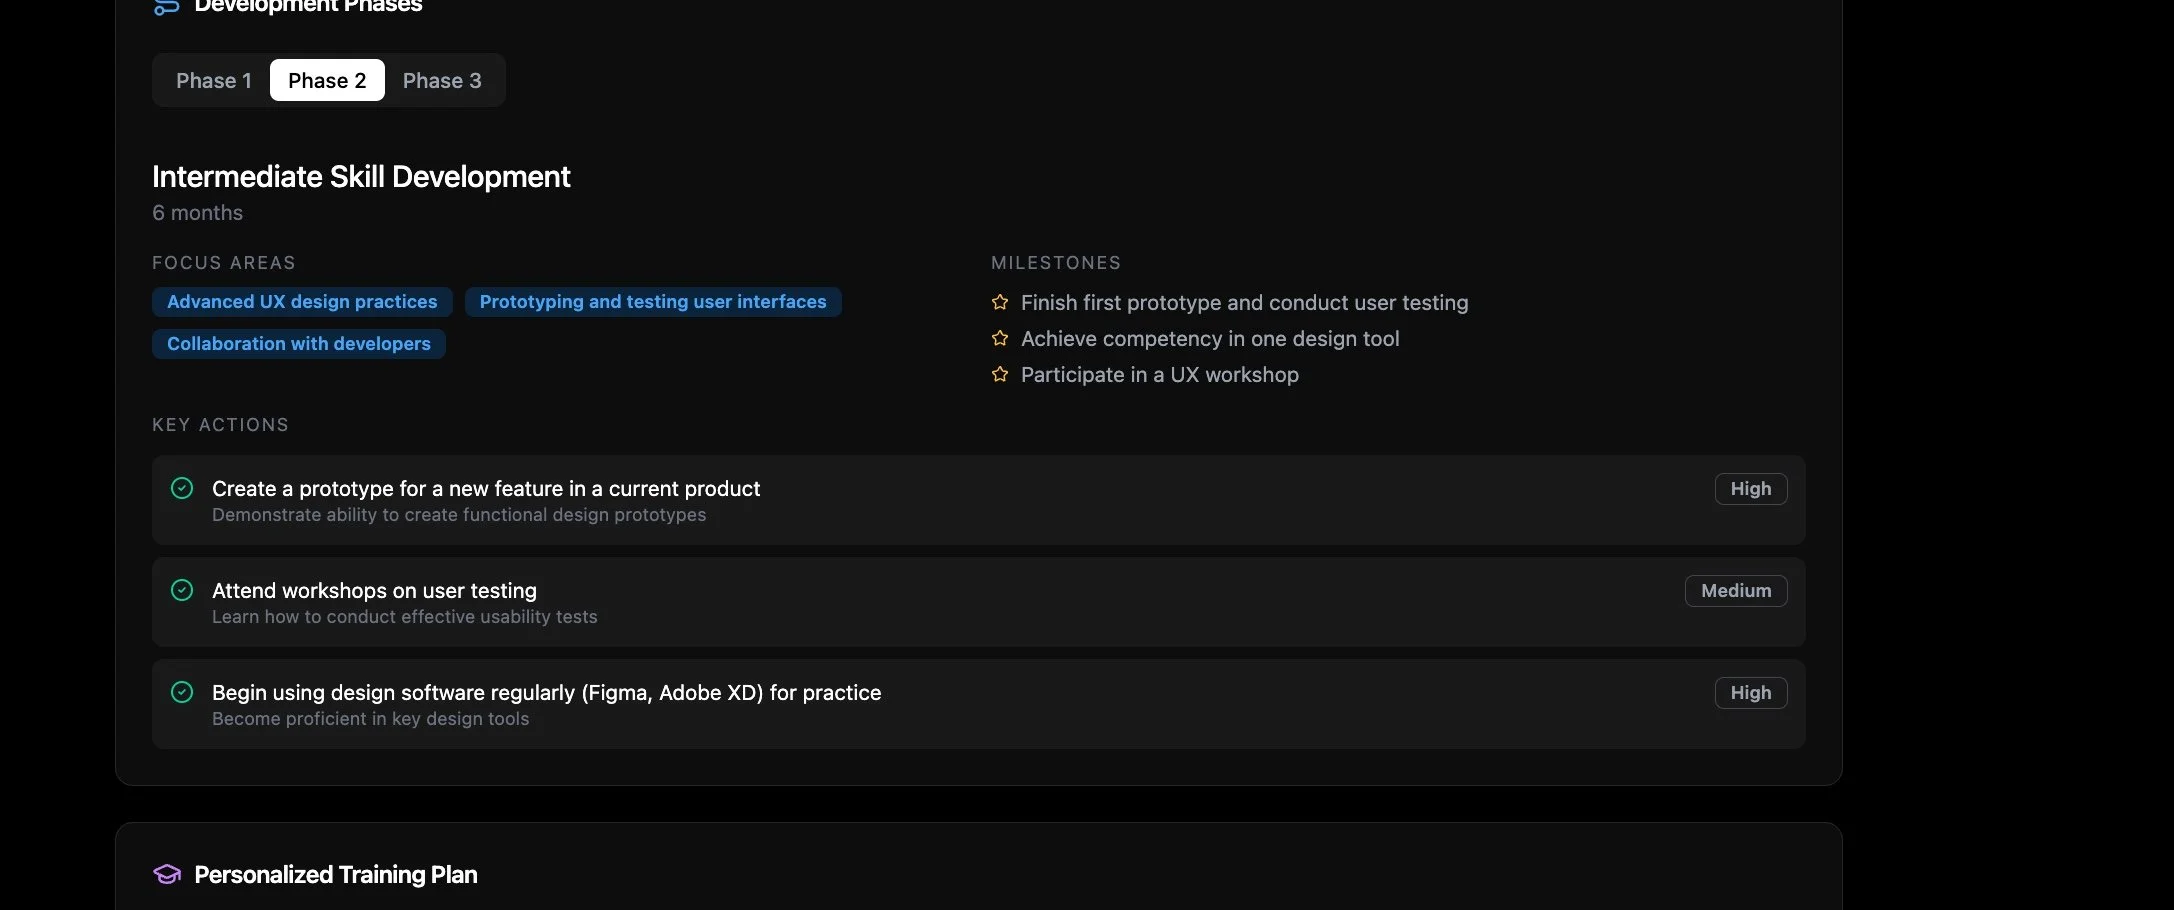Screen dimensions: 2174x910
Task: Click the Collaboration with developers tag
Action: pos(299,344)
